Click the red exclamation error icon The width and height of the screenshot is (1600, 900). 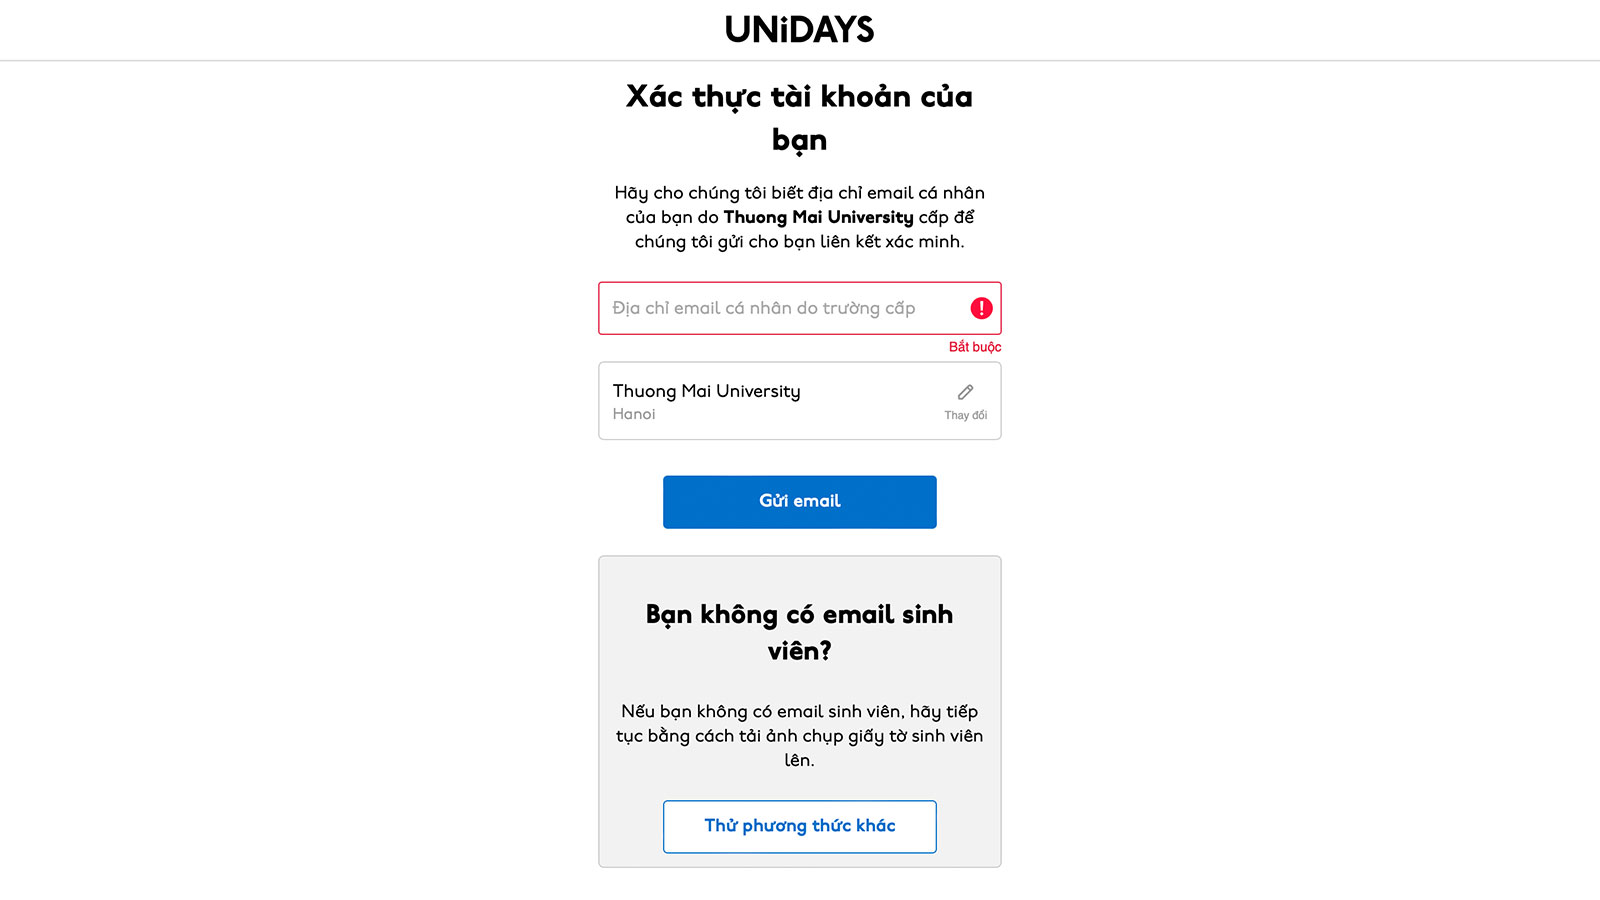[981, 308]
